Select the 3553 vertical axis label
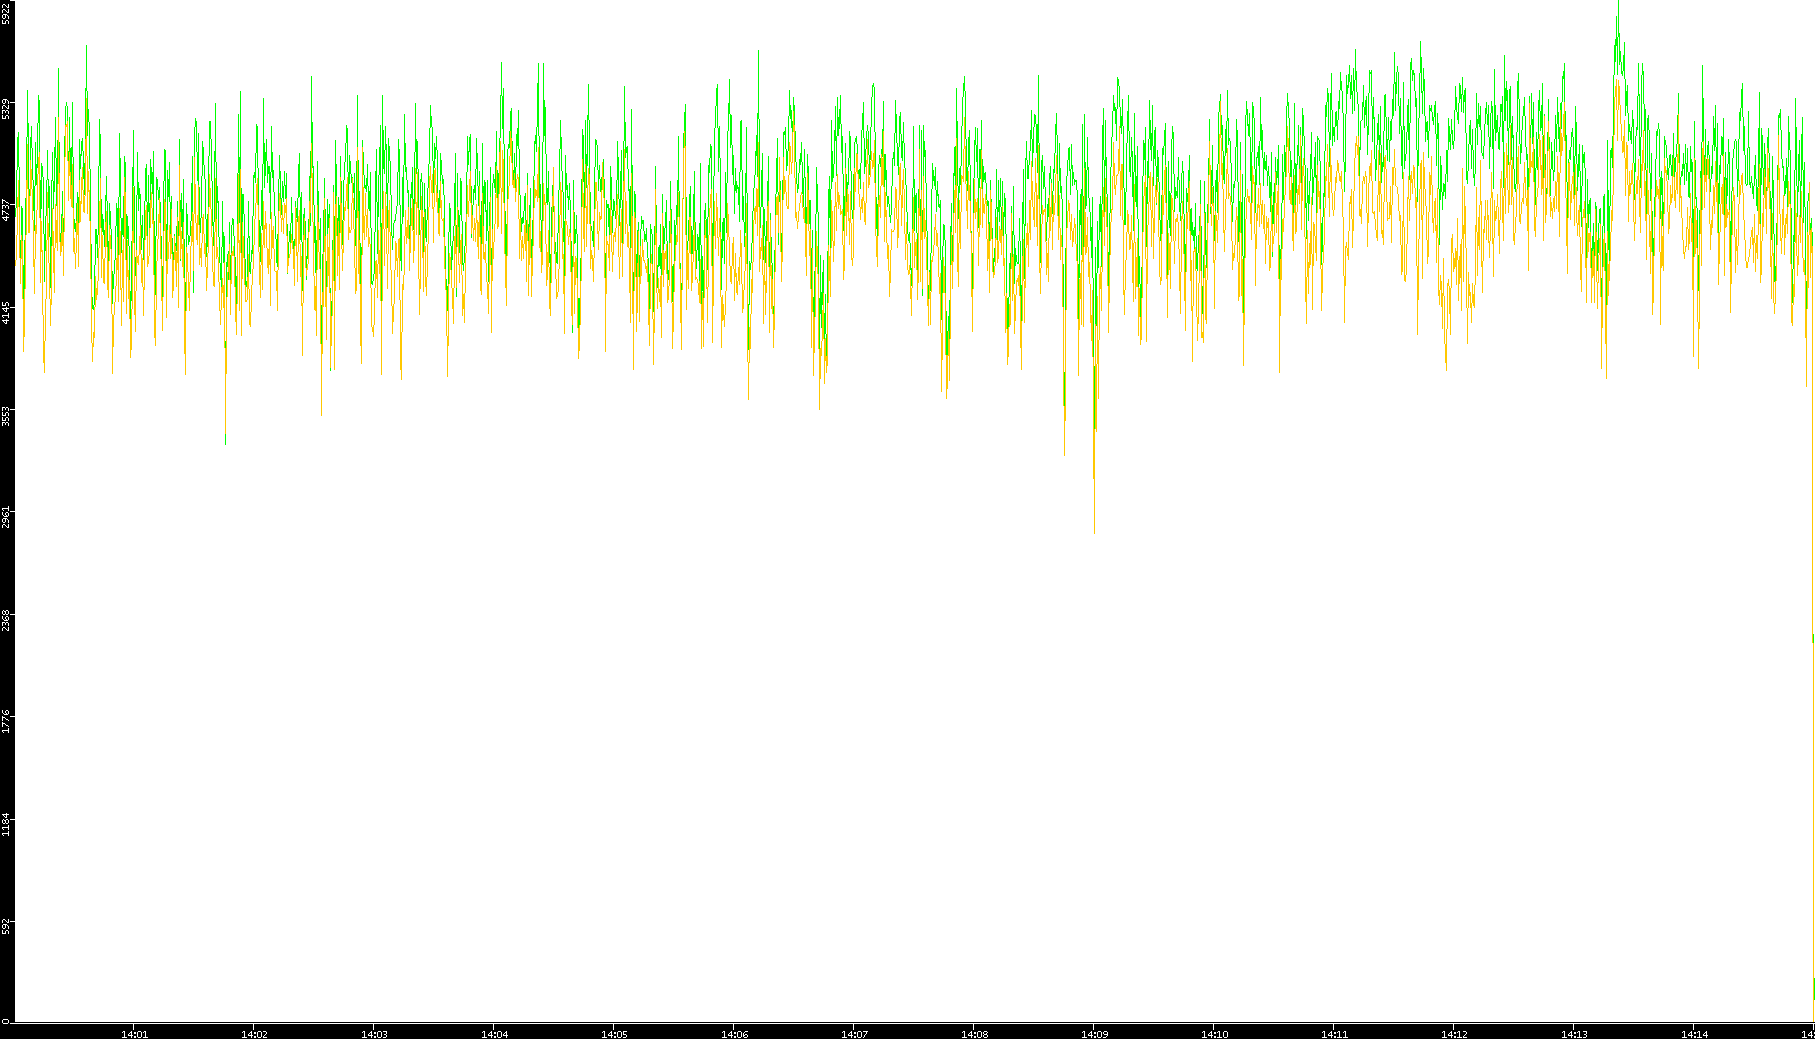This screenshot has height=1039, width=1815. [6, 415]
